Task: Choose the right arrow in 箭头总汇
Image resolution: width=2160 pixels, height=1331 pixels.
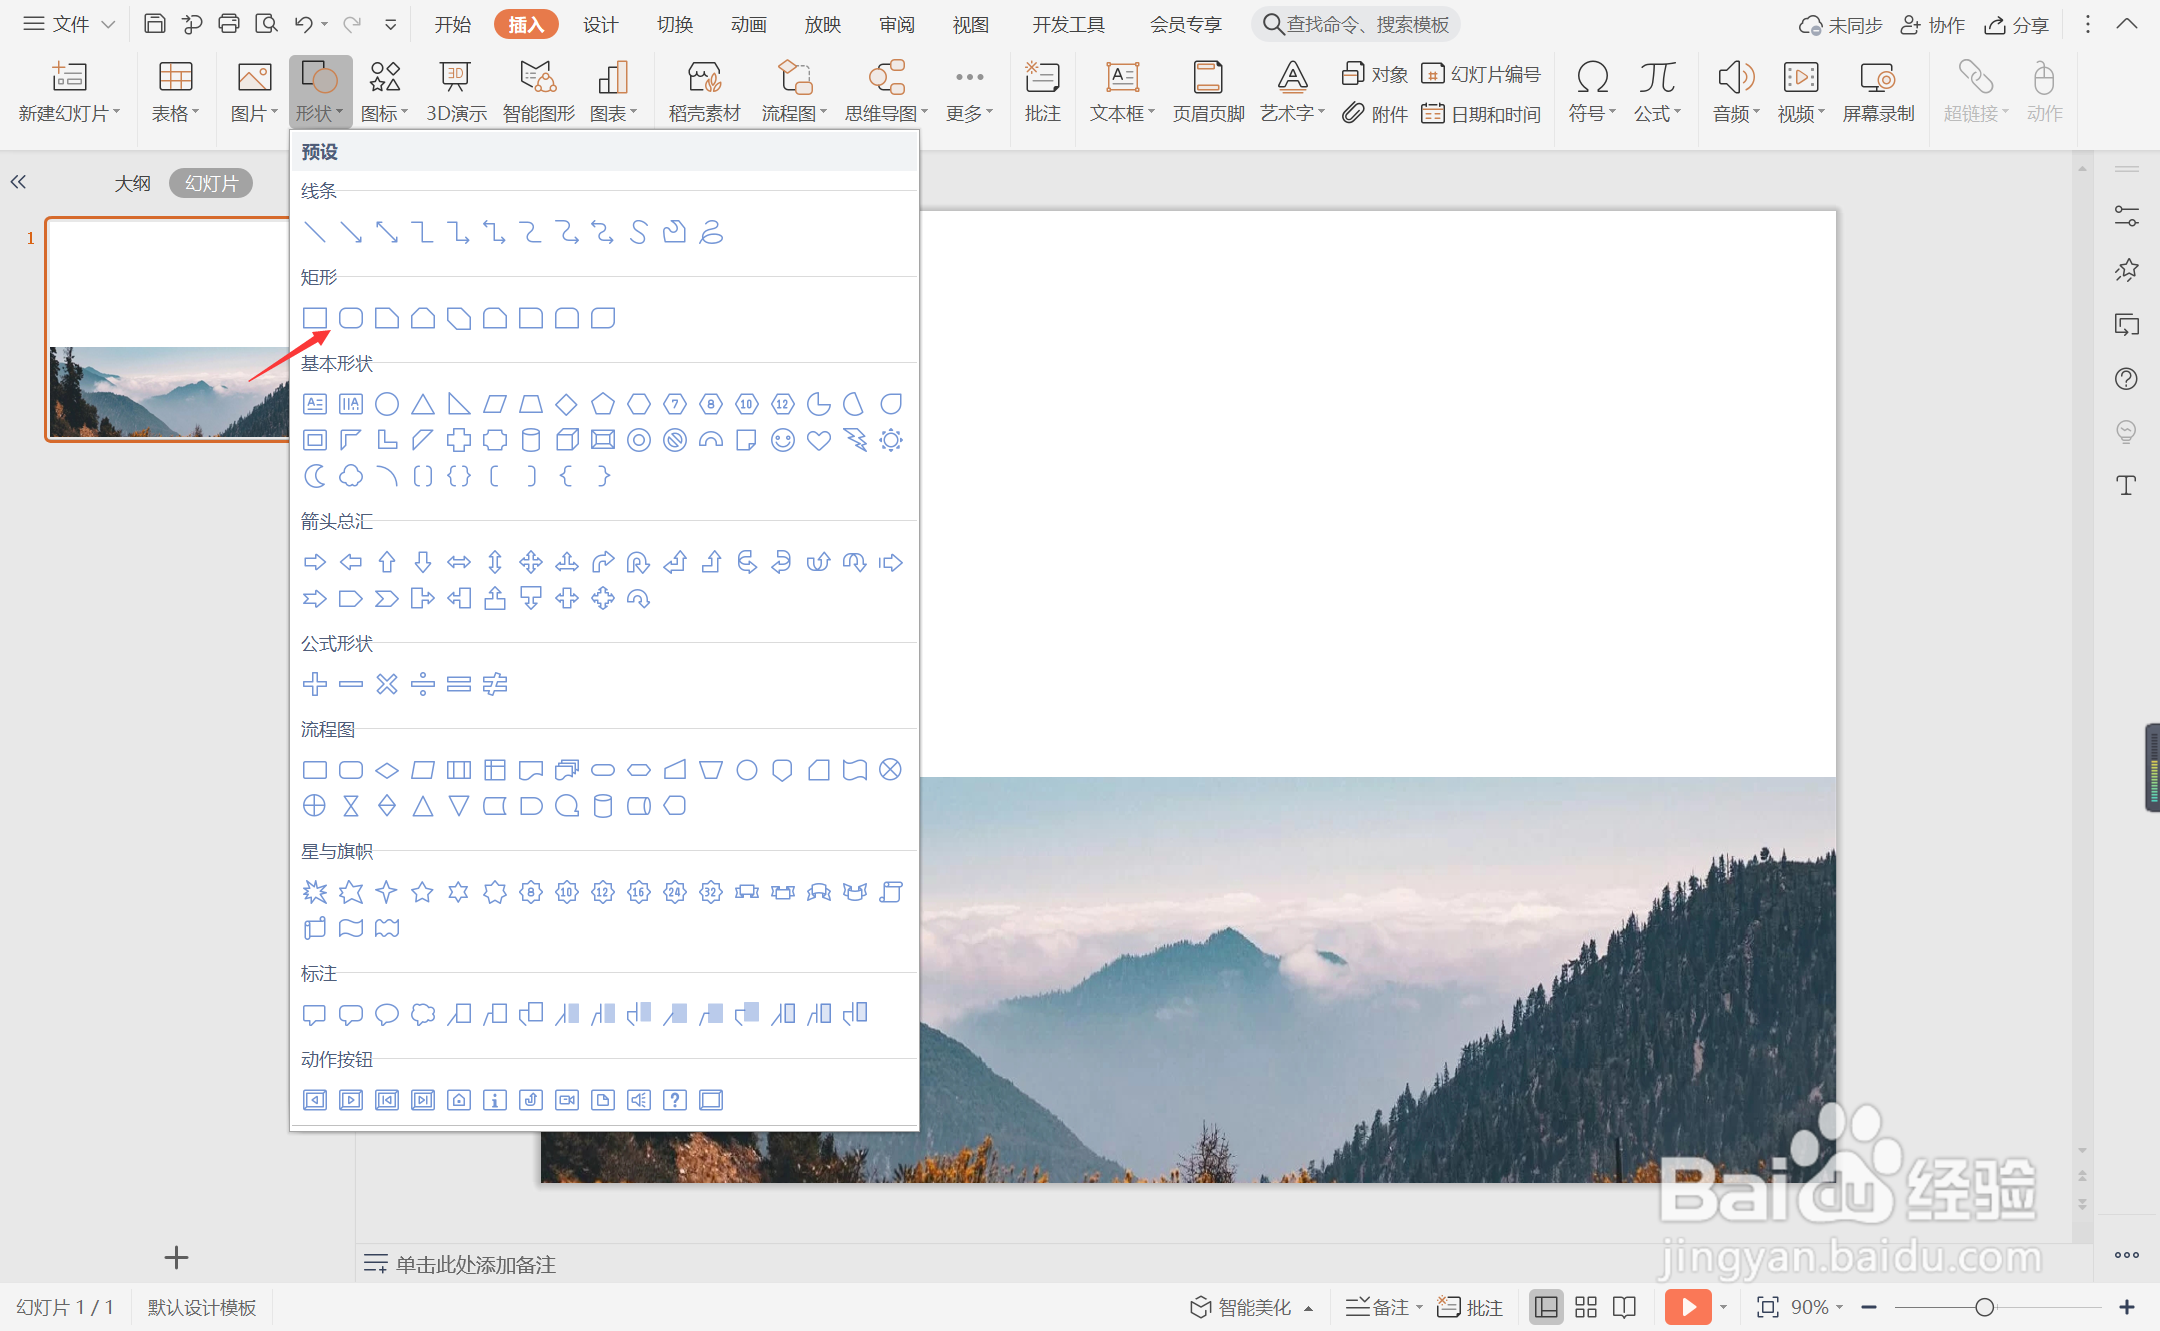Action: (x=315, y=562)
